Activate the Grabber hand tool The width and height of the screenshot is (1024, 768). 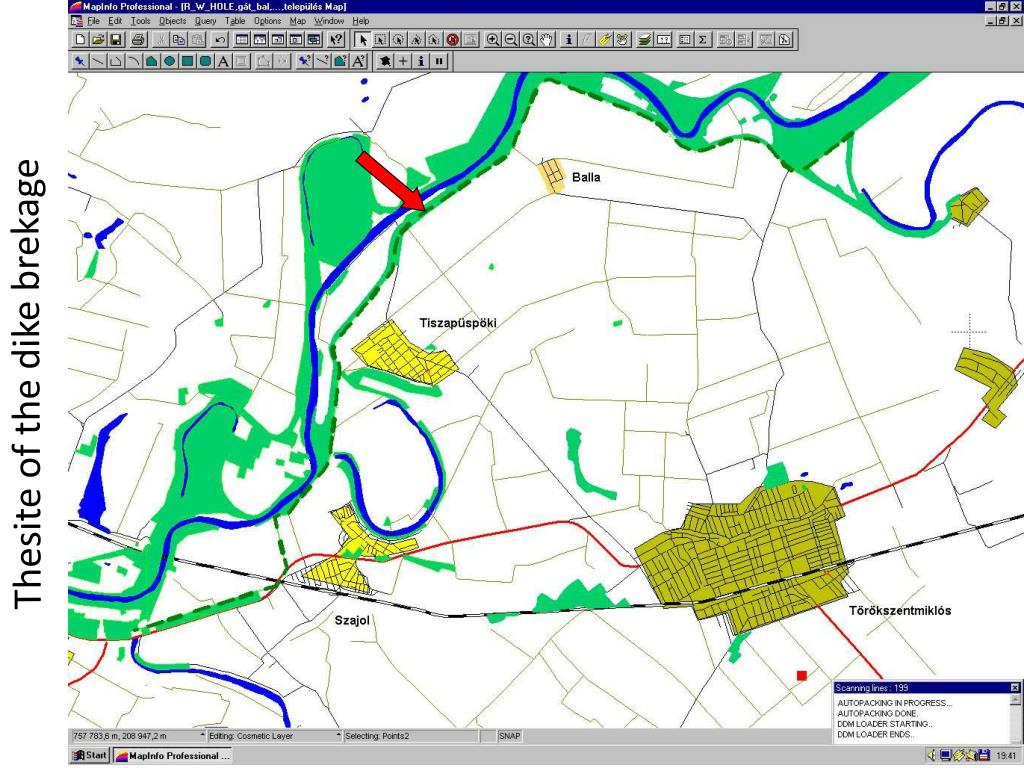[546, 40]
